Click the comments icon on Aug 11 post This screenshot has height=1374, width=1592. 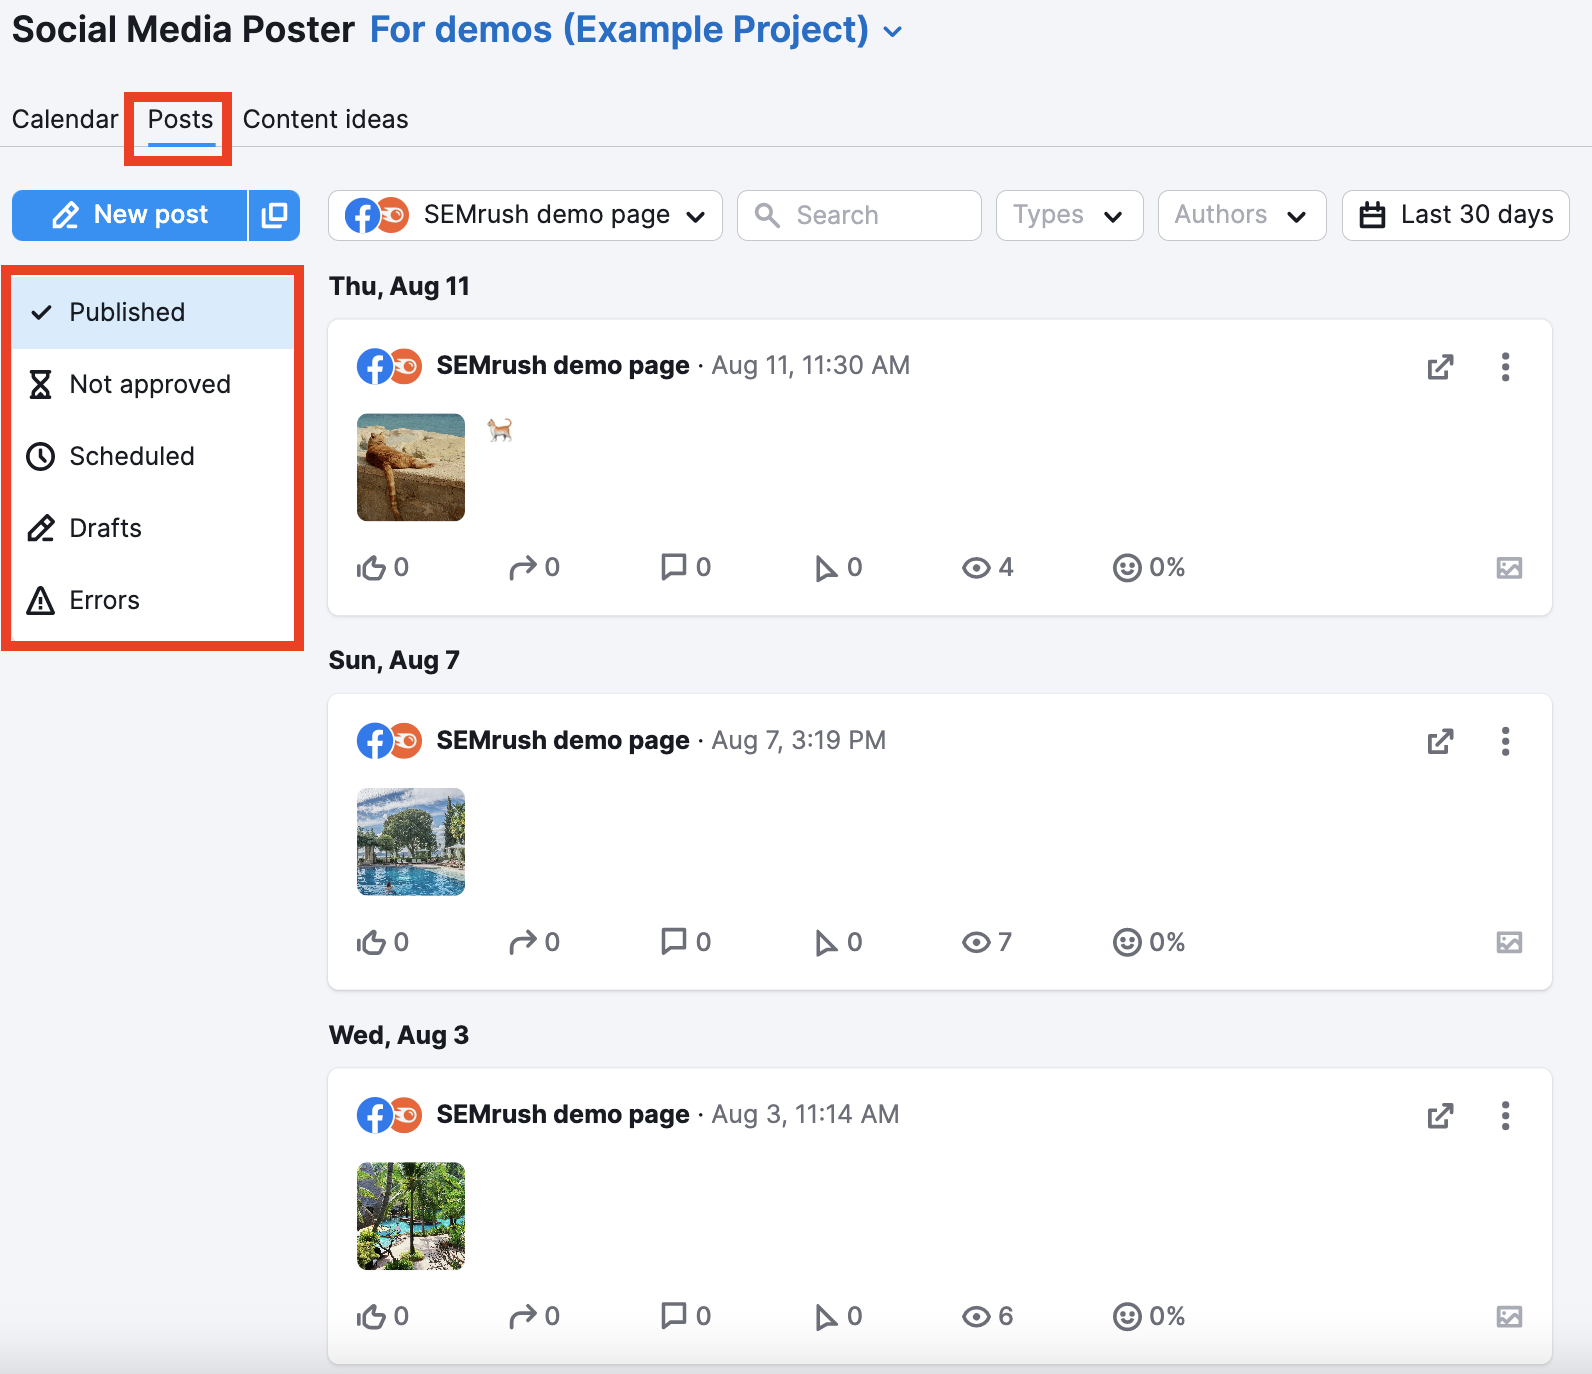(674, 567)
